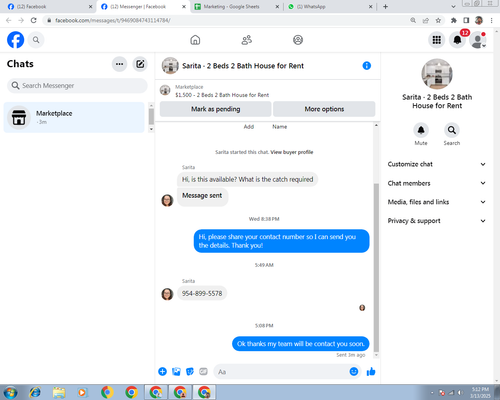The width and height of the screenshot is (500, 400).
Task: Go to the Home feed icon
Action: [195, 40]
